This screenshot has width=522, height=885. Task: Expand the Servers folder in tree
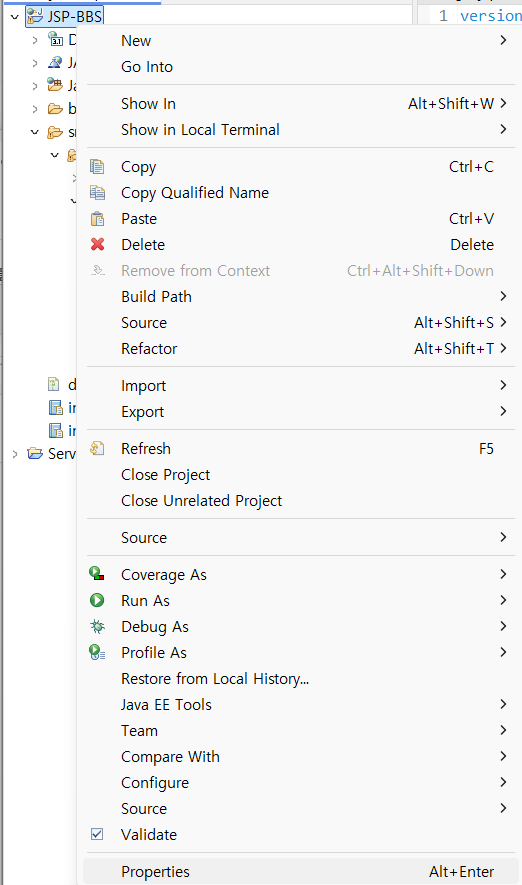tap(15, 454)
